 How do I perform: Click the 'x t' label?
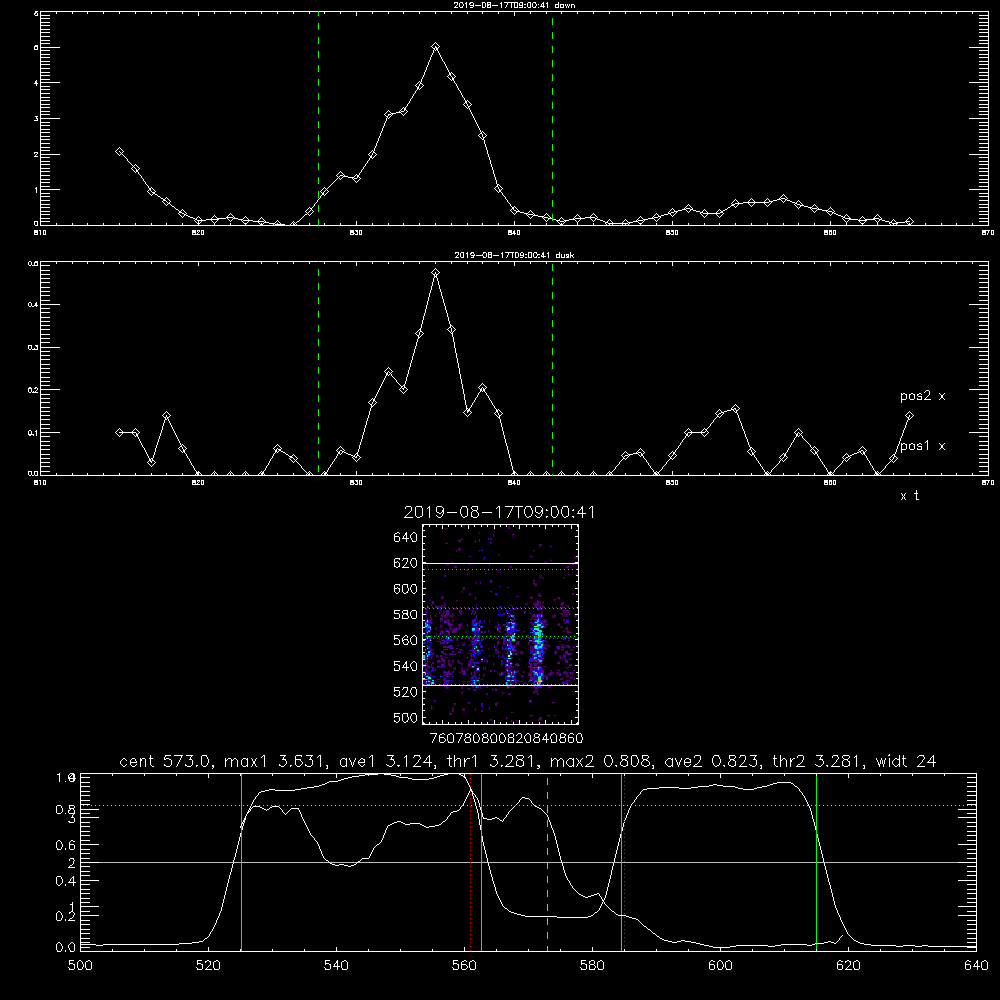[910, 496]
